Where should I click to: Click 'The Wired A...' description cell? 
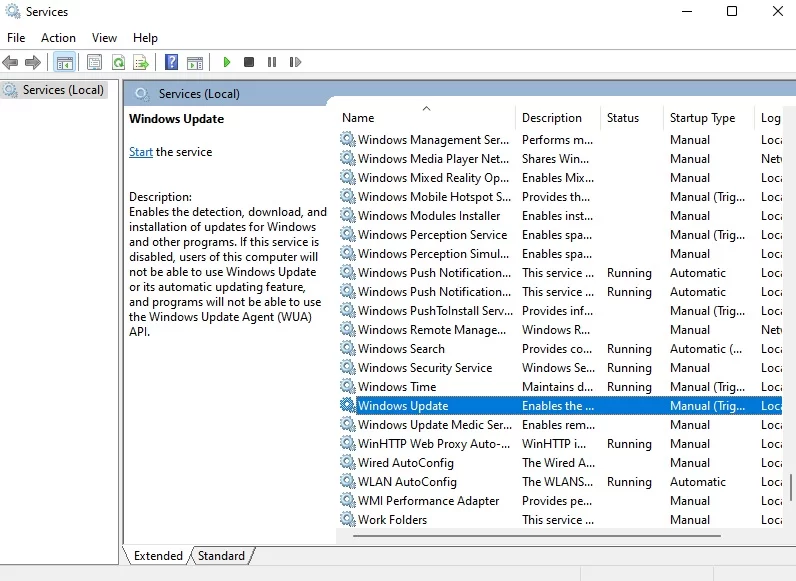pyautogui.click(x=558, y=463)
